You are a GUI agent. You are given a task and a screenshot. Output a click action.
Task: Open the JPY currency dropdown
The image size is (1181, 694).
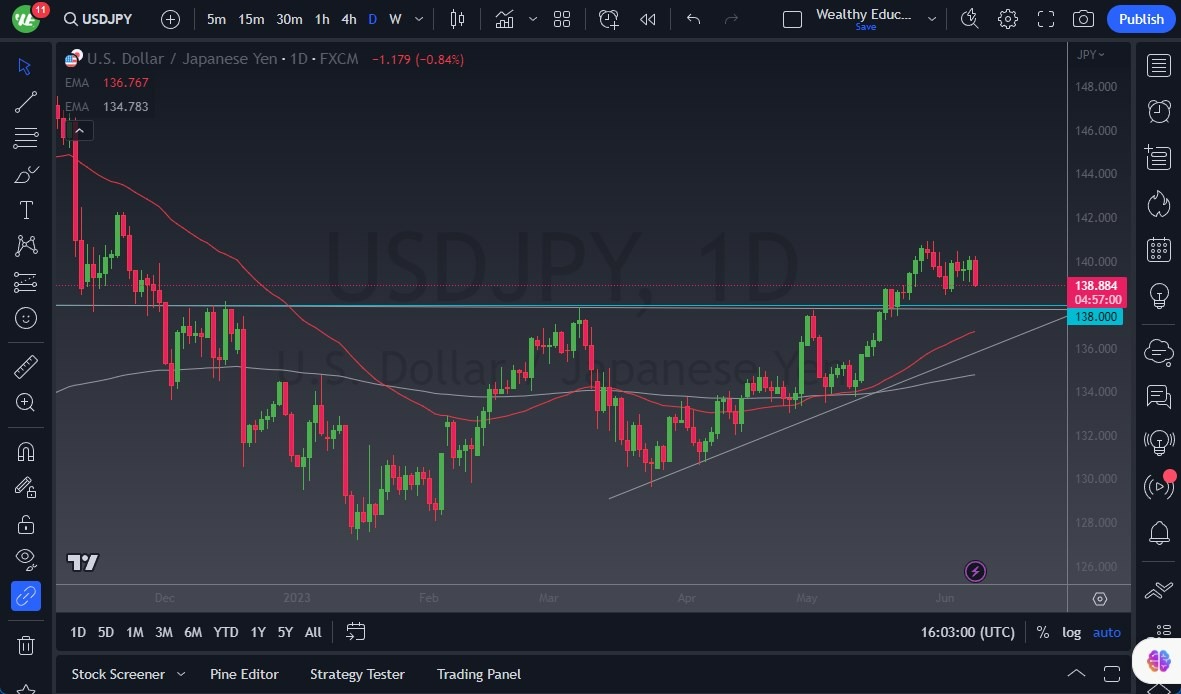pyautogui.click(x=1089, y=54)
